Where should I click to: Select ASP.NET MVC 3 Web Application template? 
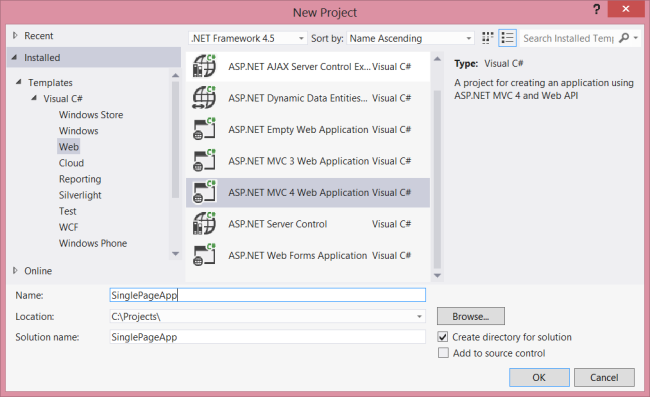click(308, 161)
